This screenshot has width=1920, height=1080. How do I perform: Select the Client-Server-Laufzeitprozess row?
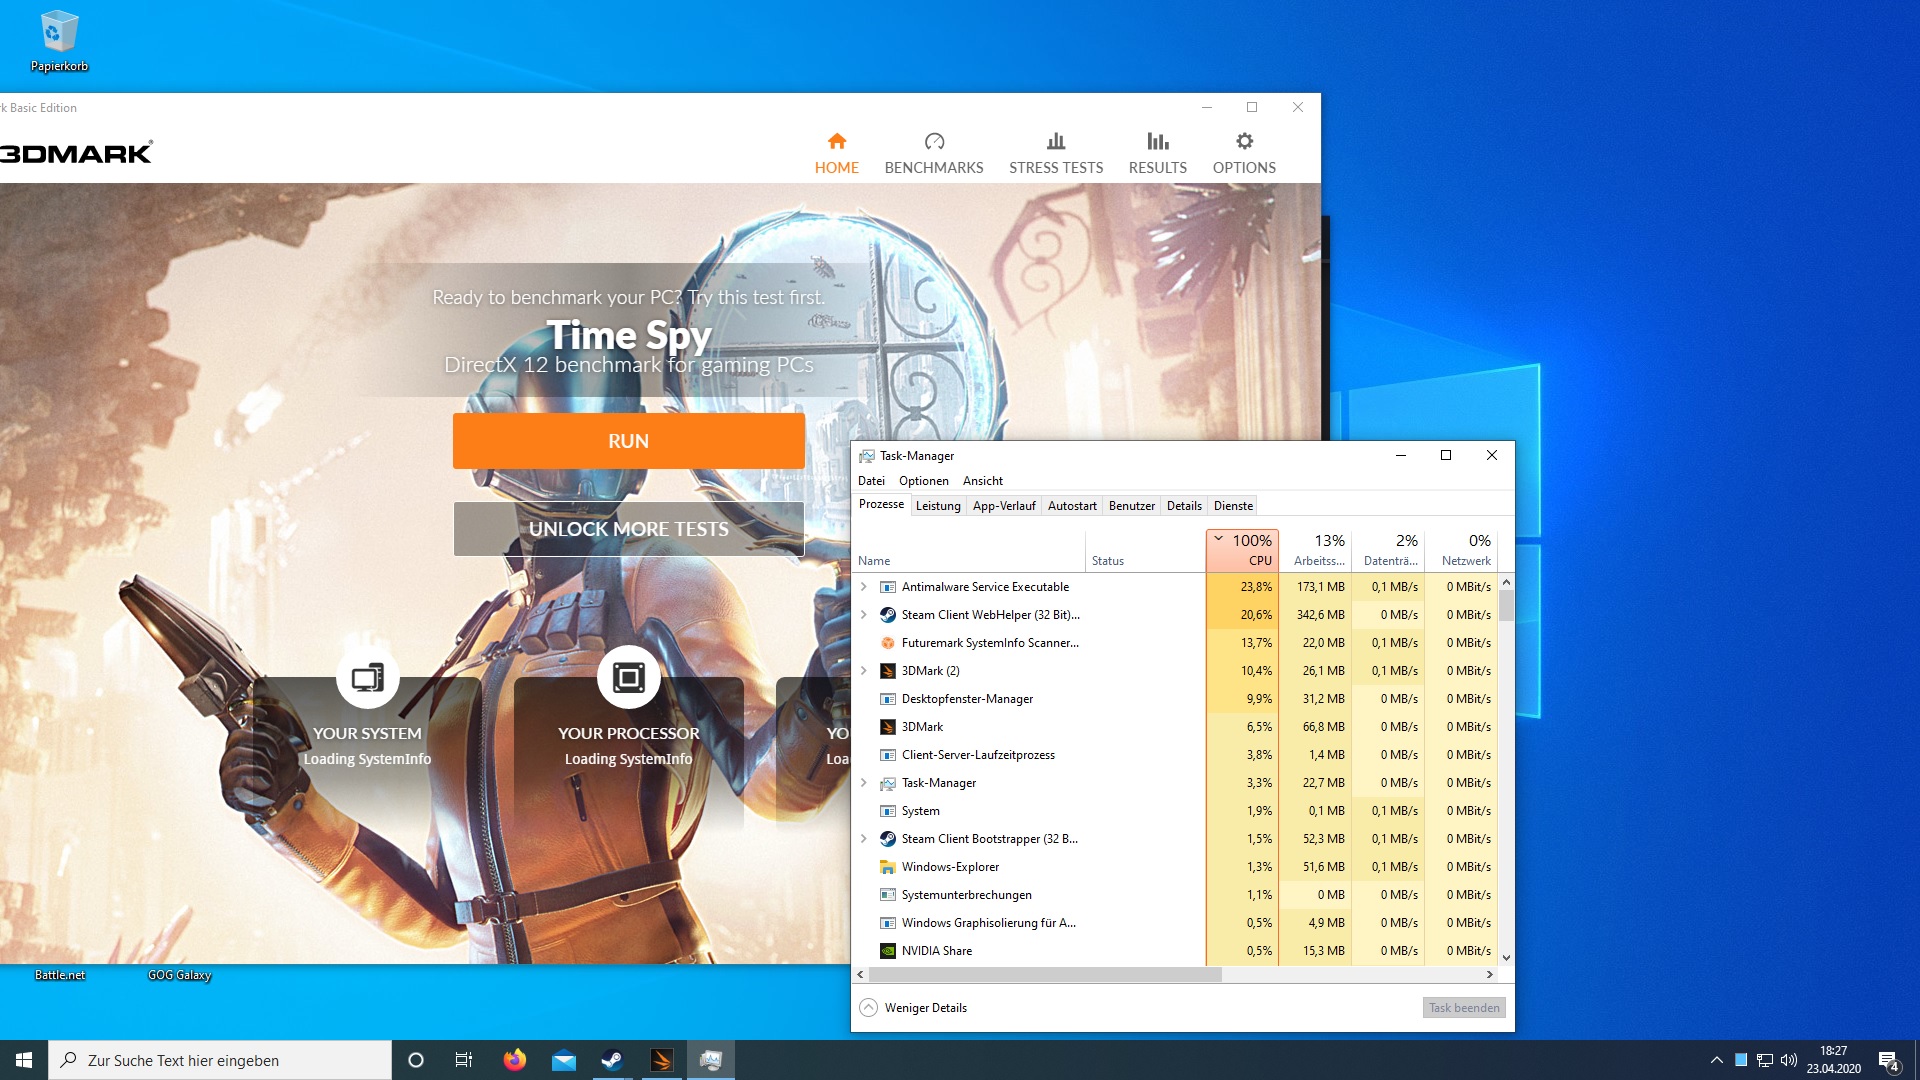click(1175, 755)
